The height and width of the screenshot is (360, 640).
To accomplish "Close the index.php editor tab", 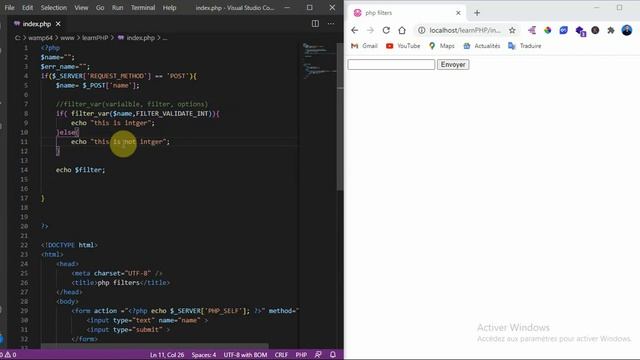I will coord(58,24).
